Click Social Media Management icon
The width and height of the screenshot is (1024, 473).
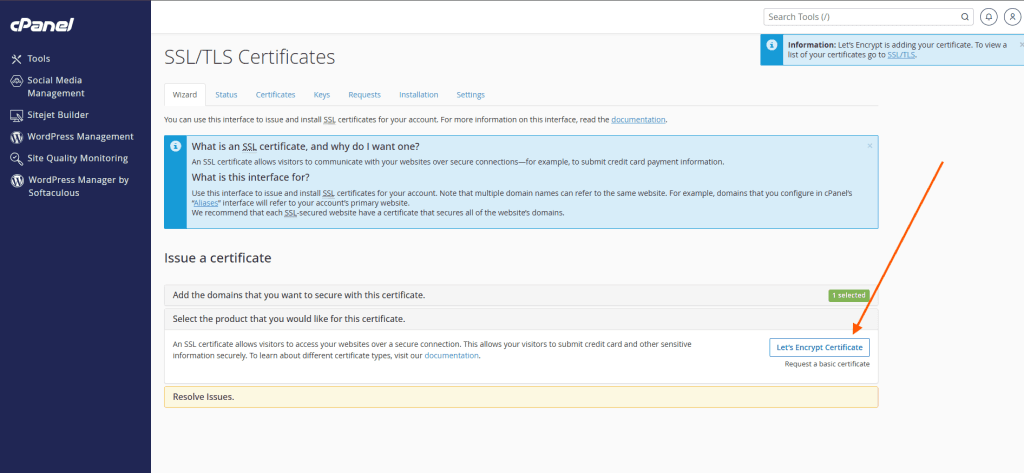[x=17, y=80]
